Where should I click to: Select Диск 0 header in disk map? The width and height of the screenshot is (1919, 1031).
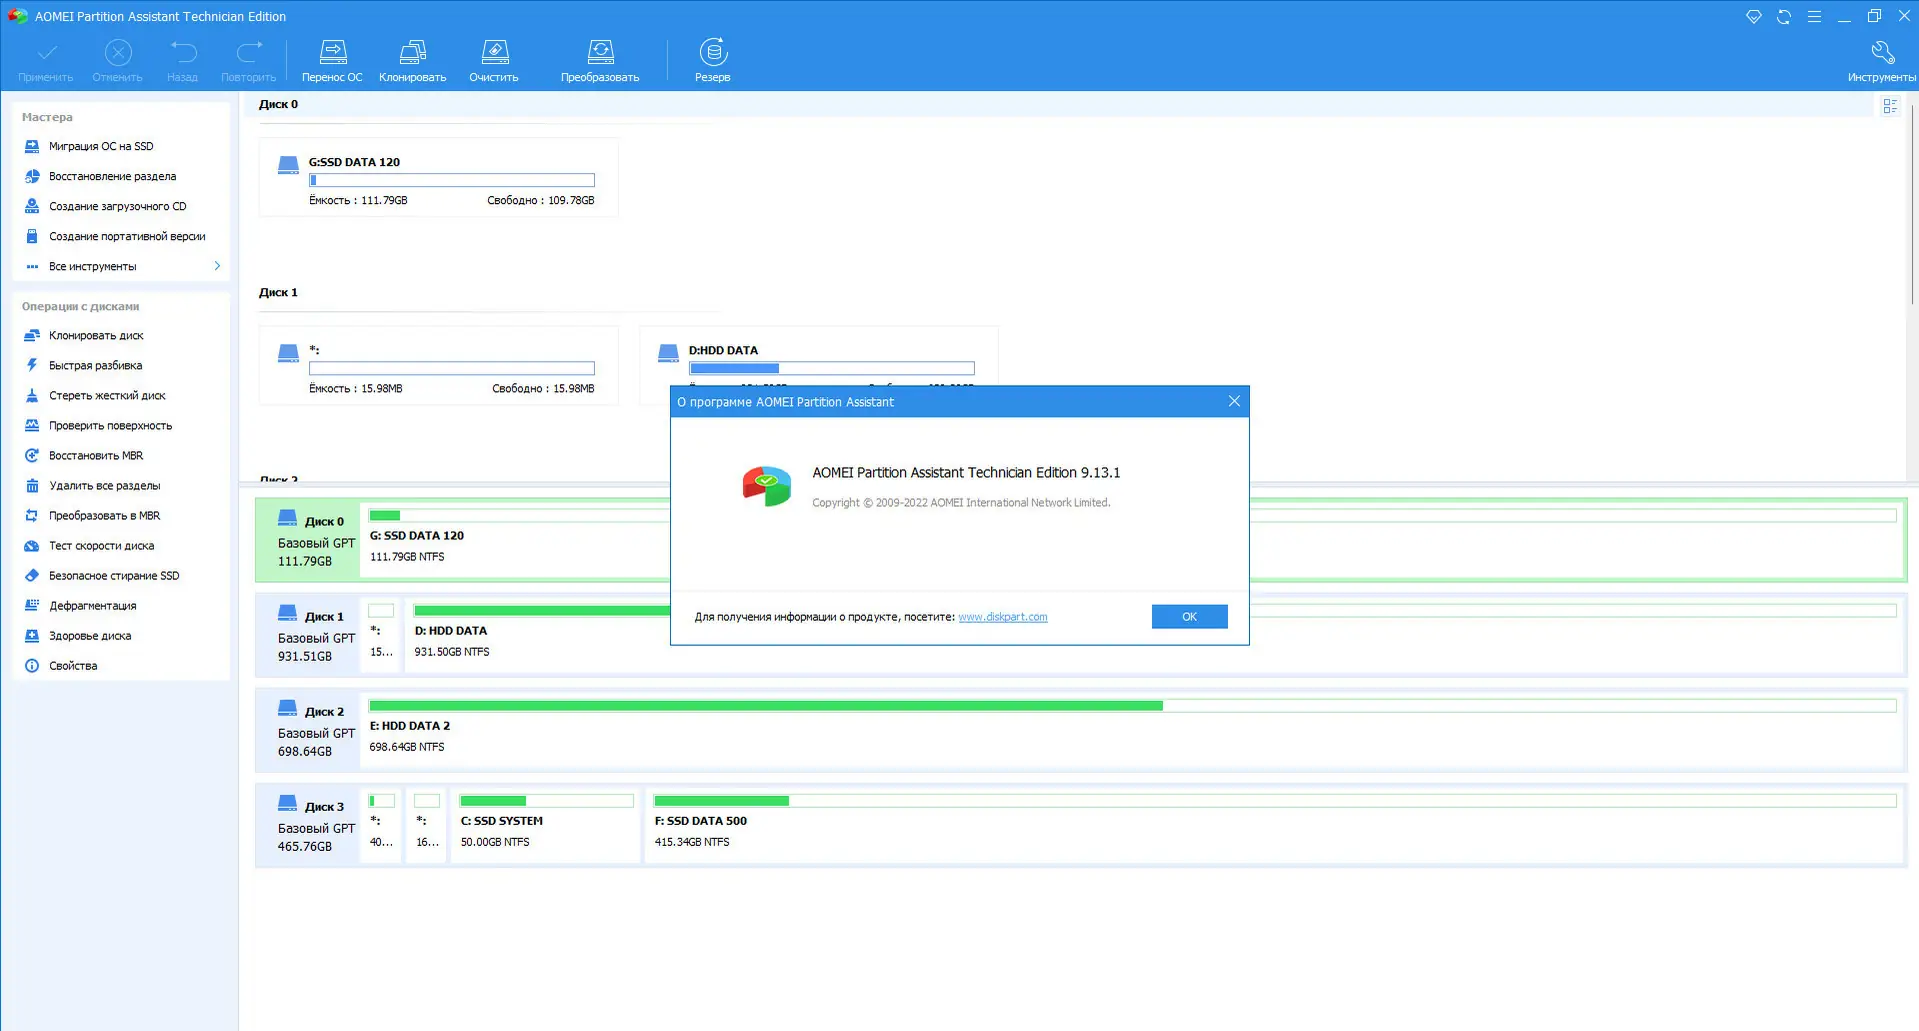pos(308,540)
